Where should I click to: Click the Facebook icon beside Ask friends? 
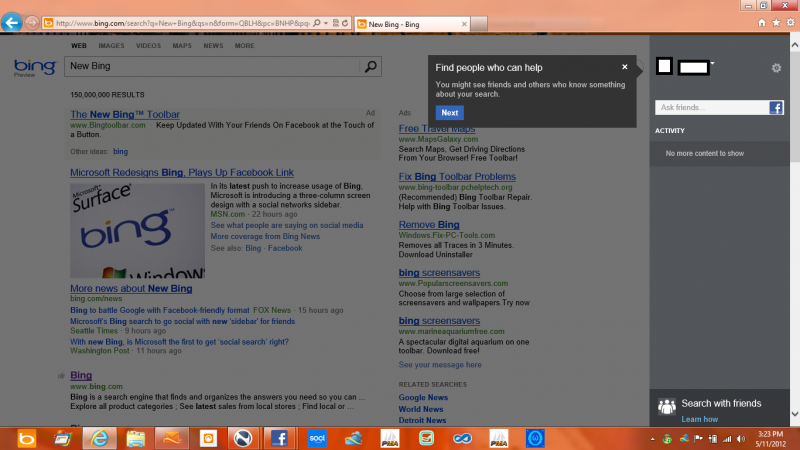pos(776,108)
